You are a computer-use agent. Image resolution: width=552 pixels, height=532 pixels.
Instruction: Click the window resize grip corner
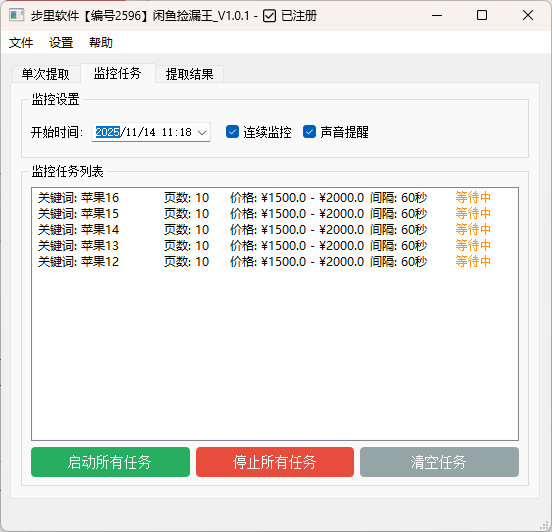tap(544, 525)
